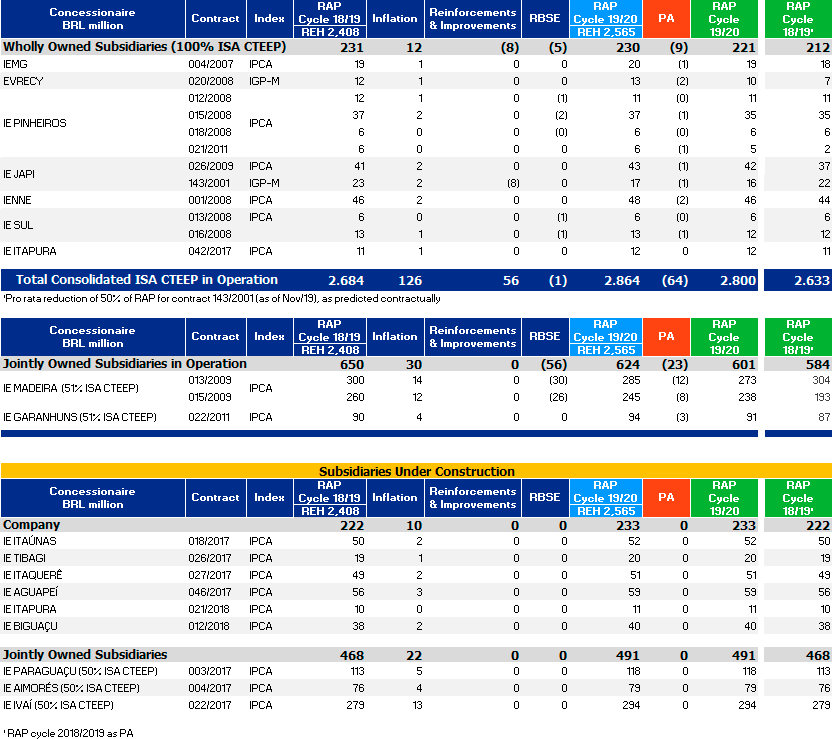Select the Wholly Owned Subsidiaries (100% ISA CTEEP) heading
Image resolution: width=832 pixels, height=739 pixels.
click(x=144, y=47)
